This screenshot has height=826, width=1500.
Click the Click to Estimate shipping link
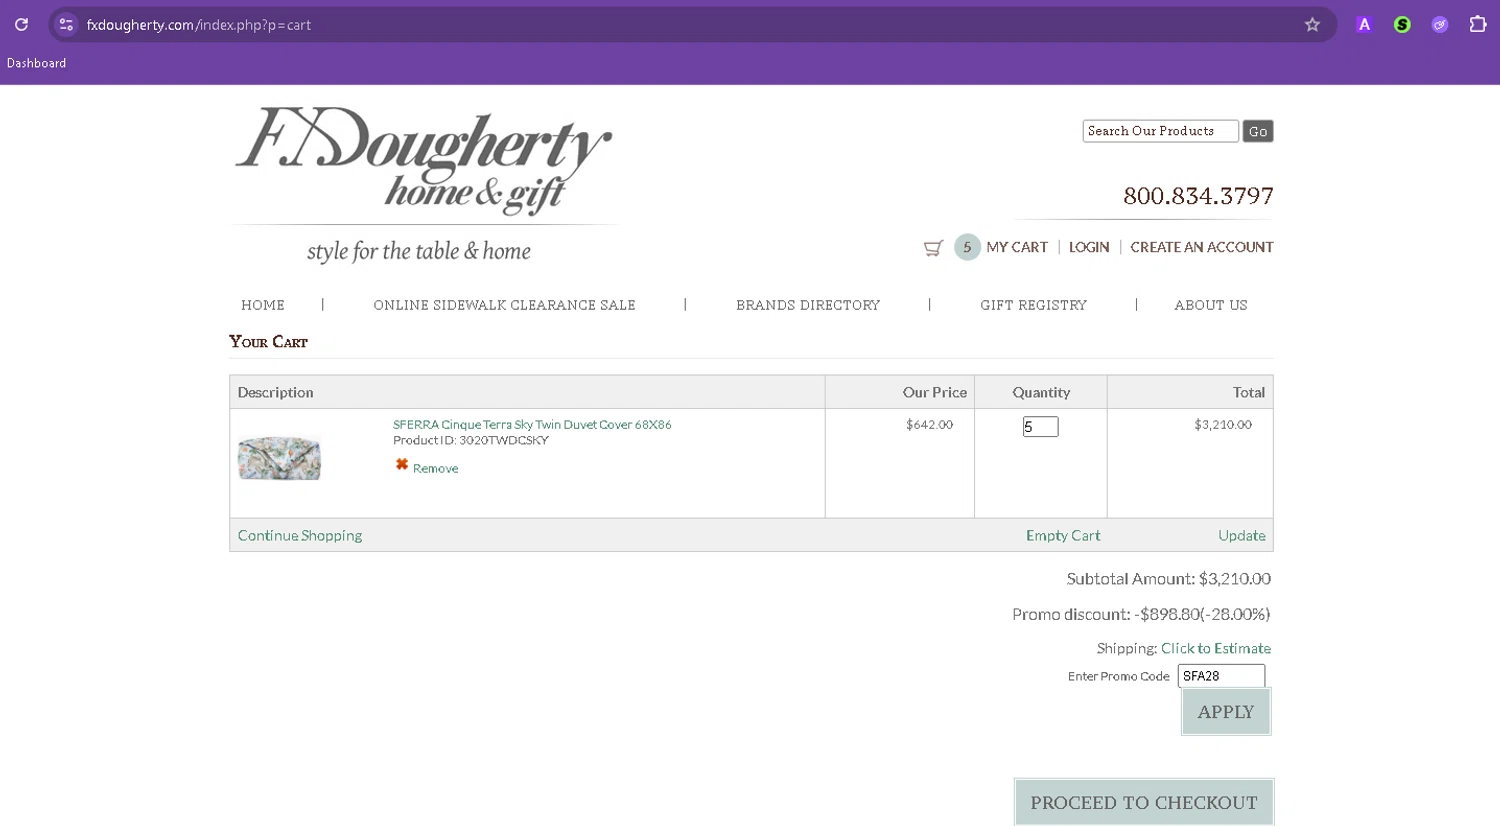point(1216,648)
